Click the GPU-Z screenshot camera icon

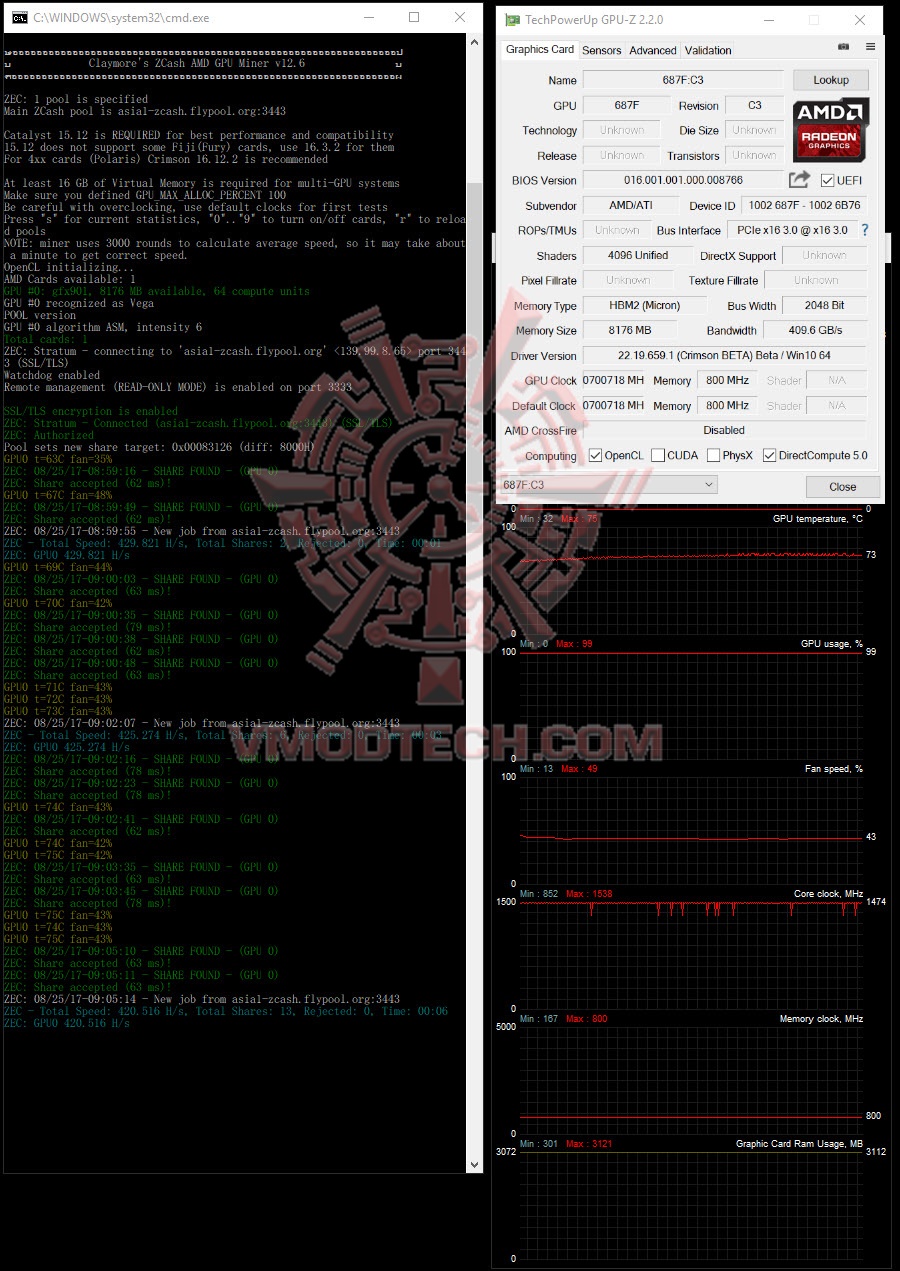tap(844, 47)
